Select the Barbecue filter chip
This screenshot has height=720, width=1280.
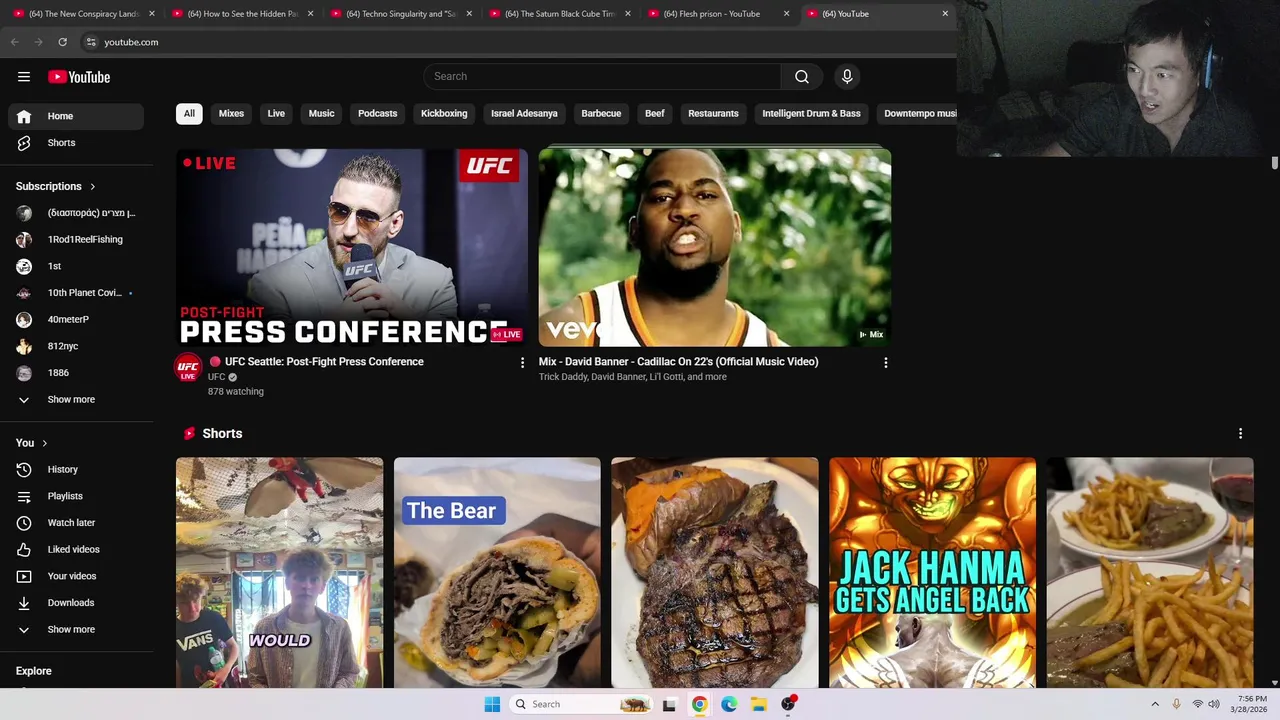coord(601,114)
